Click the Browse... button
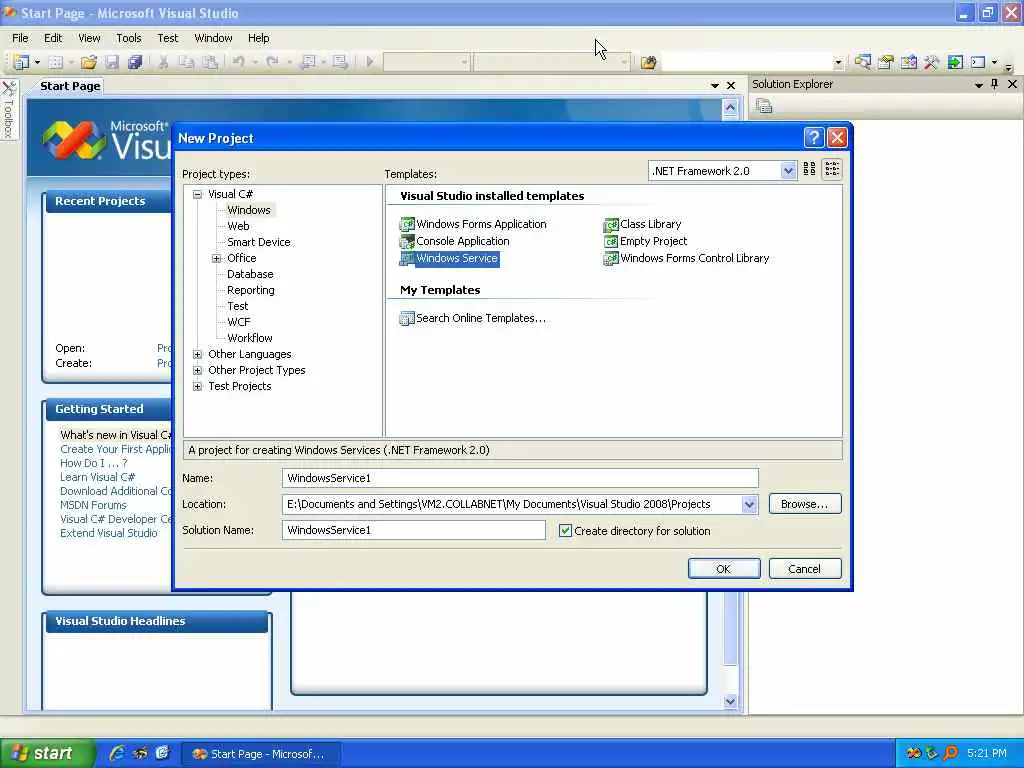This screenshot has height=768, width=1024. point(805,504)
